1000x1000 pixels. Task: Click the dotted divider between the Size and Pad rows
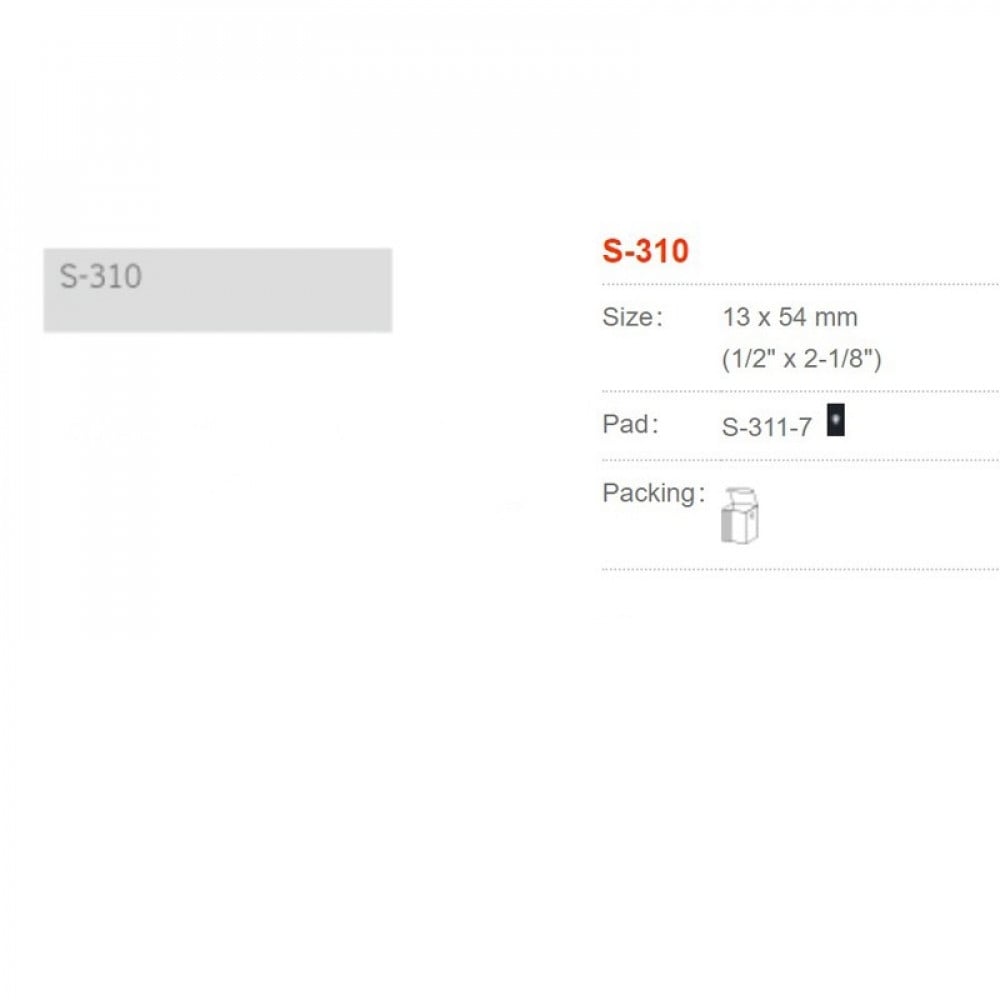(x=800, y=391)
